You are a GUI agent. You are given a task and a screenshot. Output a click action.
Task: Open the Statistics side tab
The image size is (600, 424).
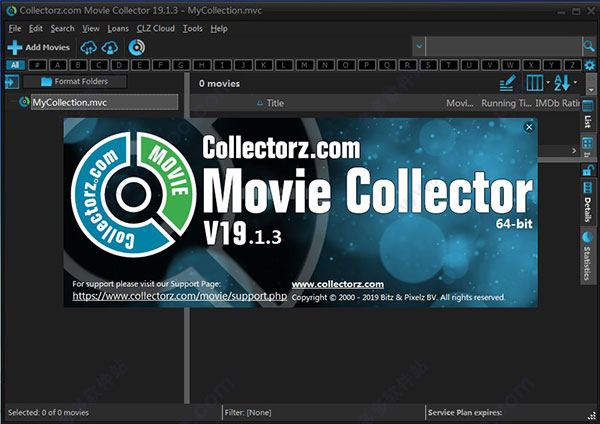[x=587, y=256]
